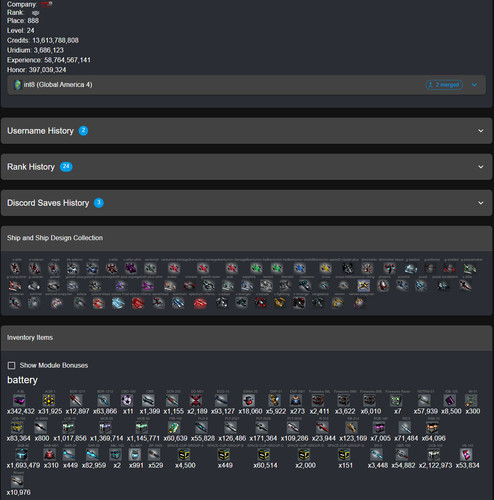Click the rocket icon showing x57,939
This screenshot has height=500, width=494.
424,400
